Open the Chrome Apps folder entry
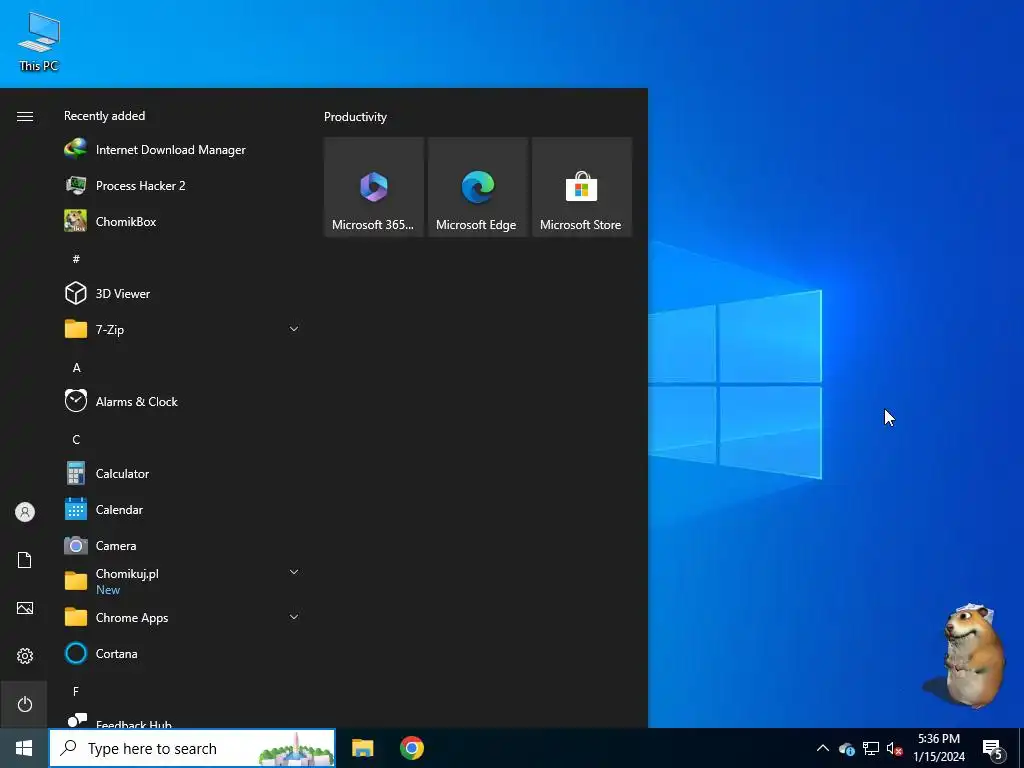 pos(182,617)
